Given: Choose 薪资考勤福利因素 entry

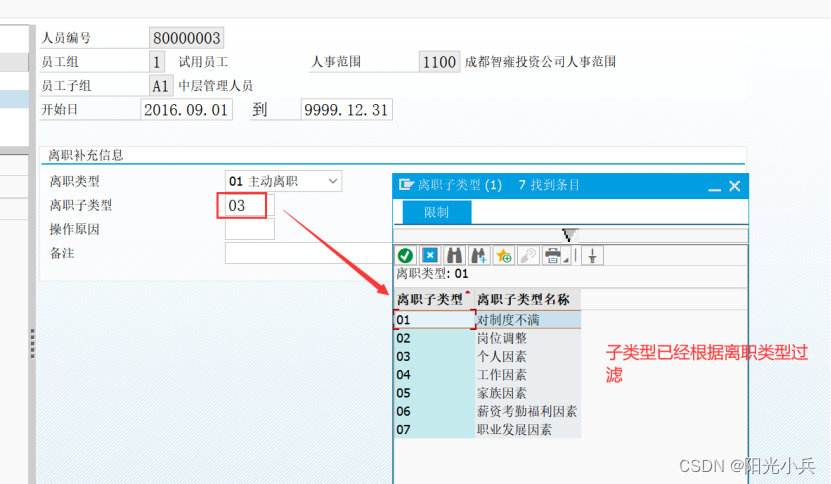Looking at the screenshot, I should coord(527,411).
